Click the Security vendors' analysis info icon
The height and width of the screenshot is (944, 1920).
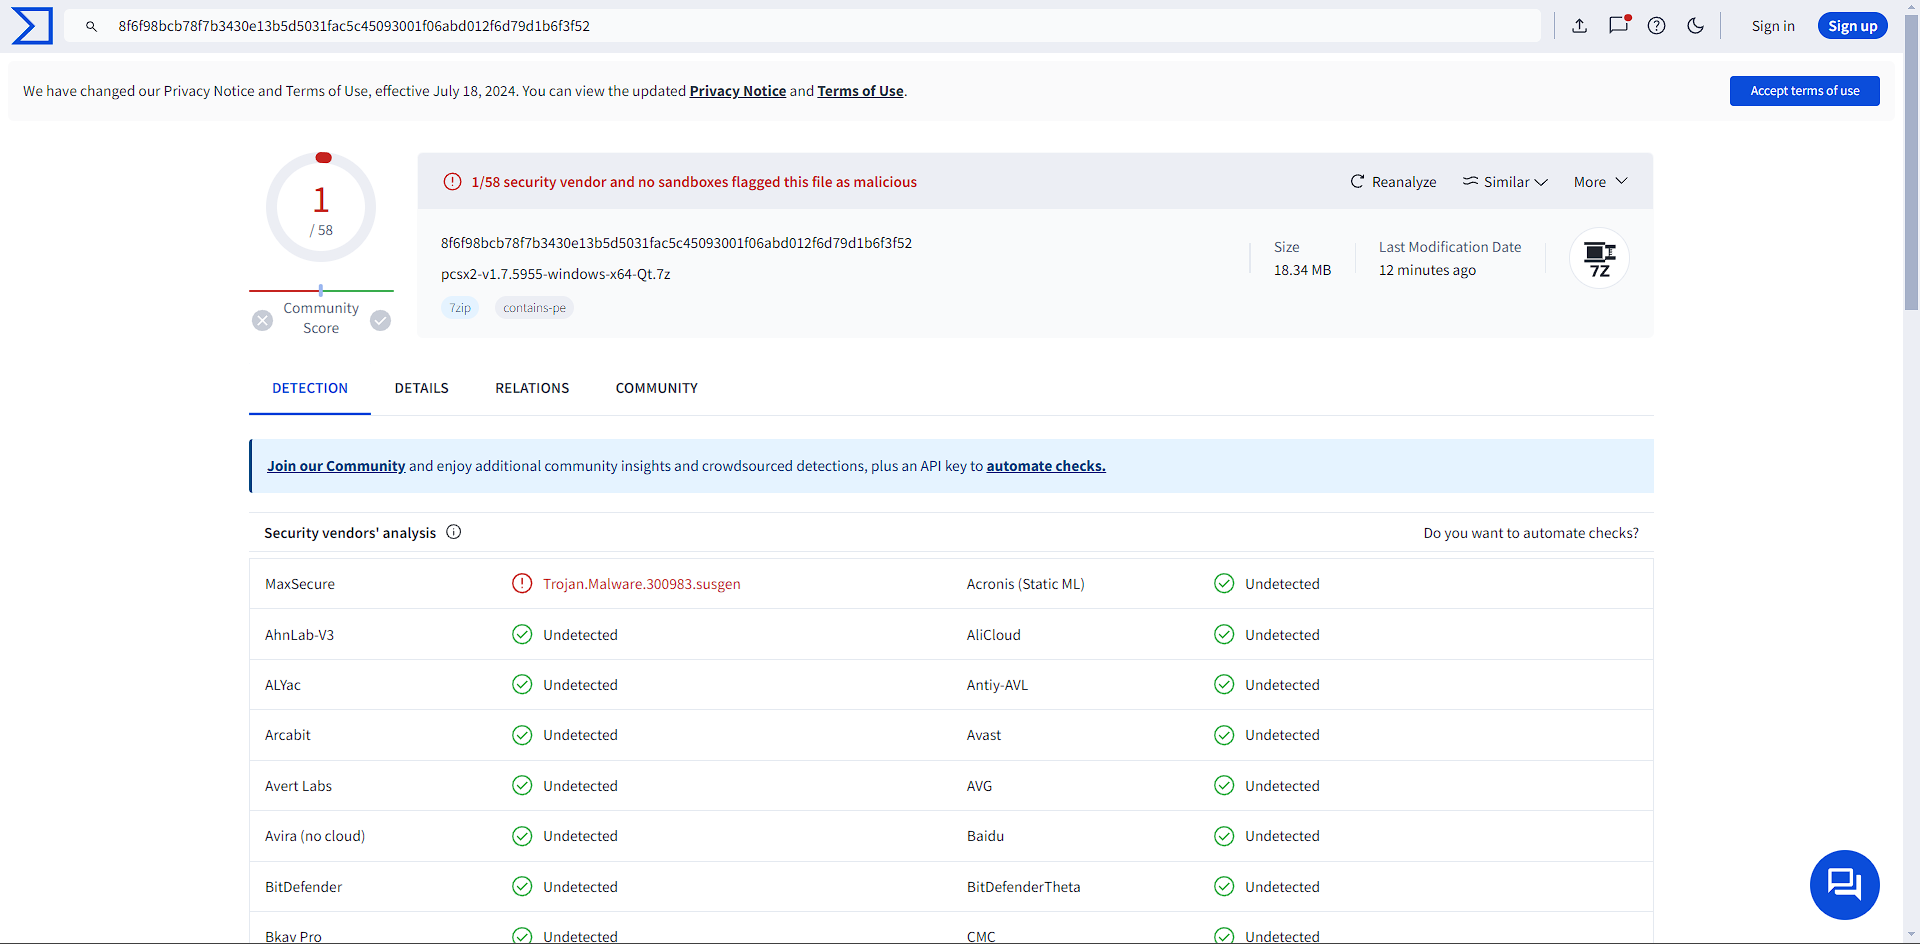click(x=454, y=532)
